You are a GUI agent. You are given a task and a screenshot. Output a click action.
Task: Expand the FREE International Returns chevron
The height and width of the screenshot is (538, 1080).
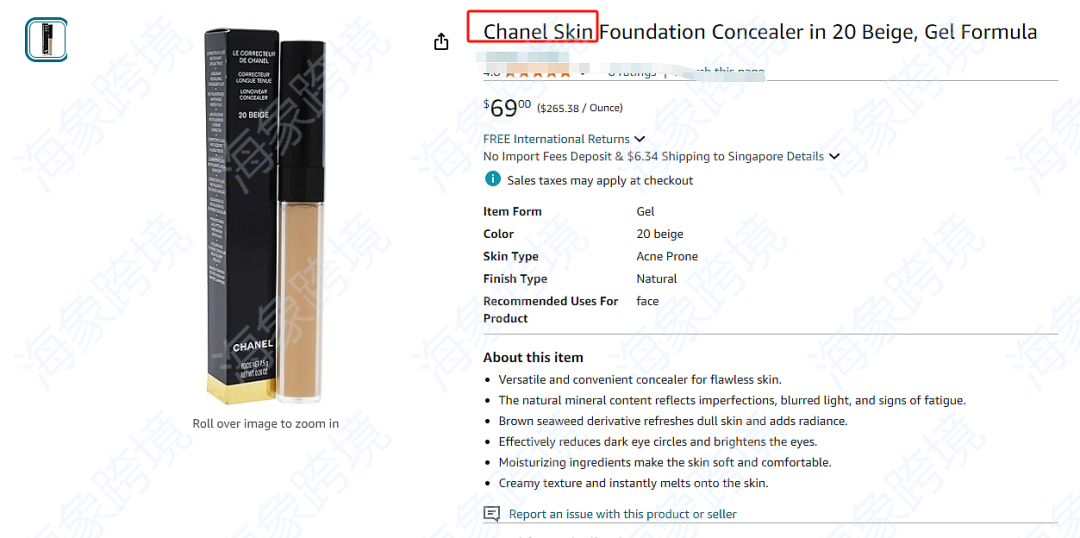coord(639,139)
